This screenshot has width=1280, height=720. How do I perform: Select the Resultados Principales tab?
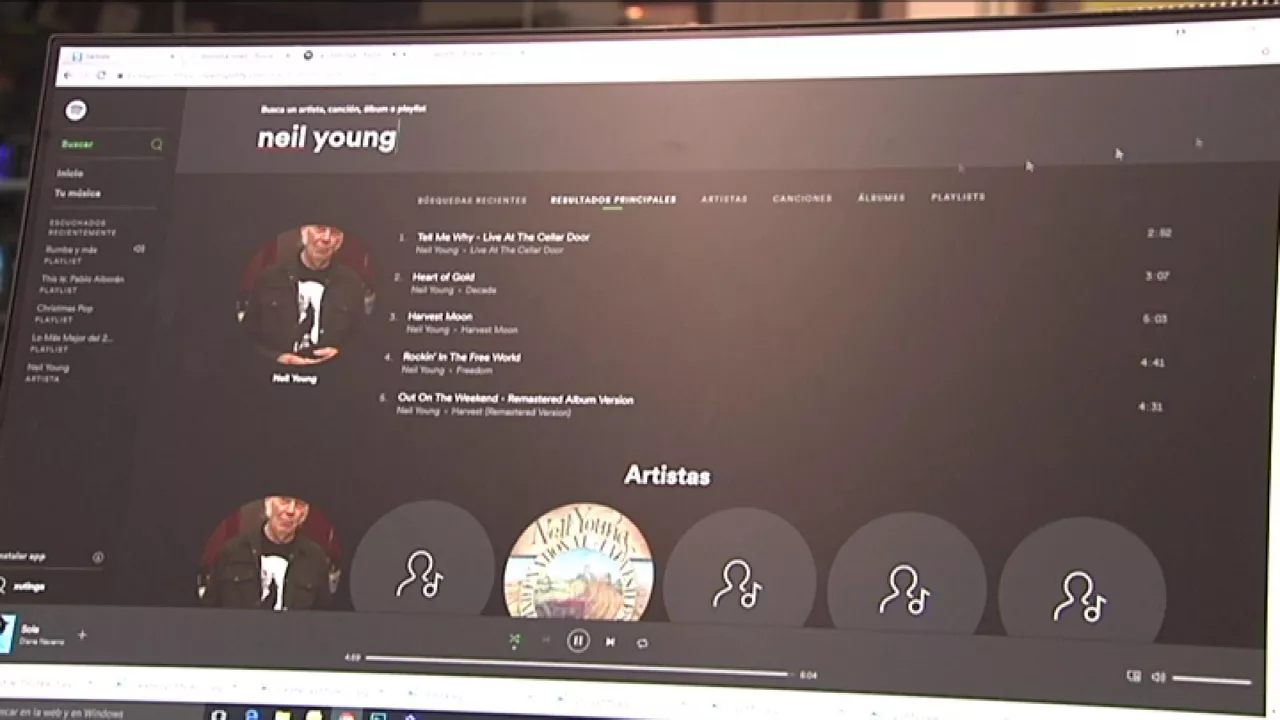tap(613, 200)
